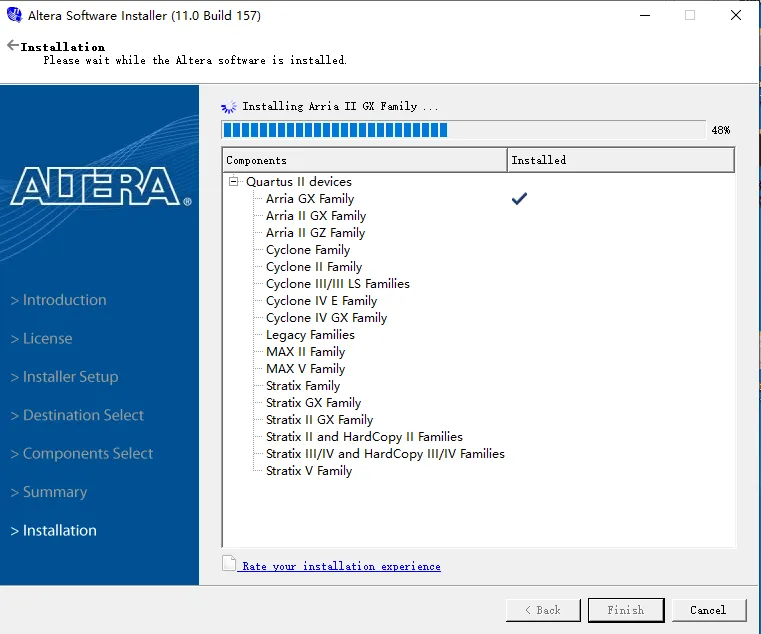Minimize the Altera Software Installer window
Viewport: 761px width, 634px height.
[645, 16]
